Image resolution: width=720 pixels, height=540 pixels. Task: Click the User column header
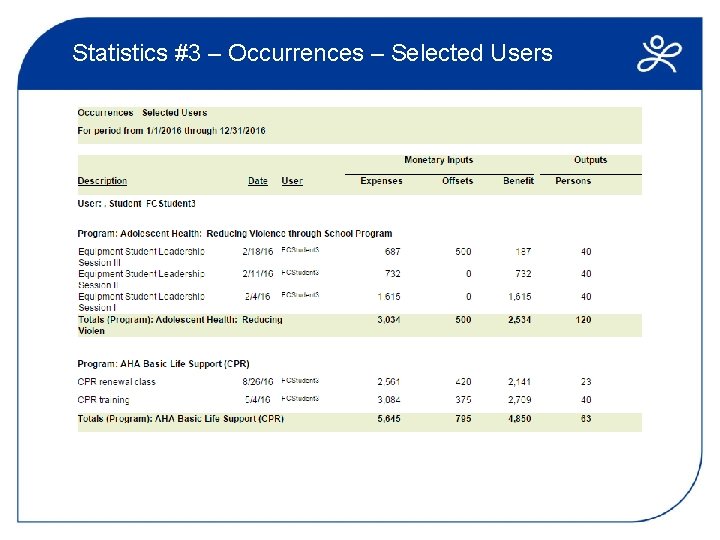[292, 181]
